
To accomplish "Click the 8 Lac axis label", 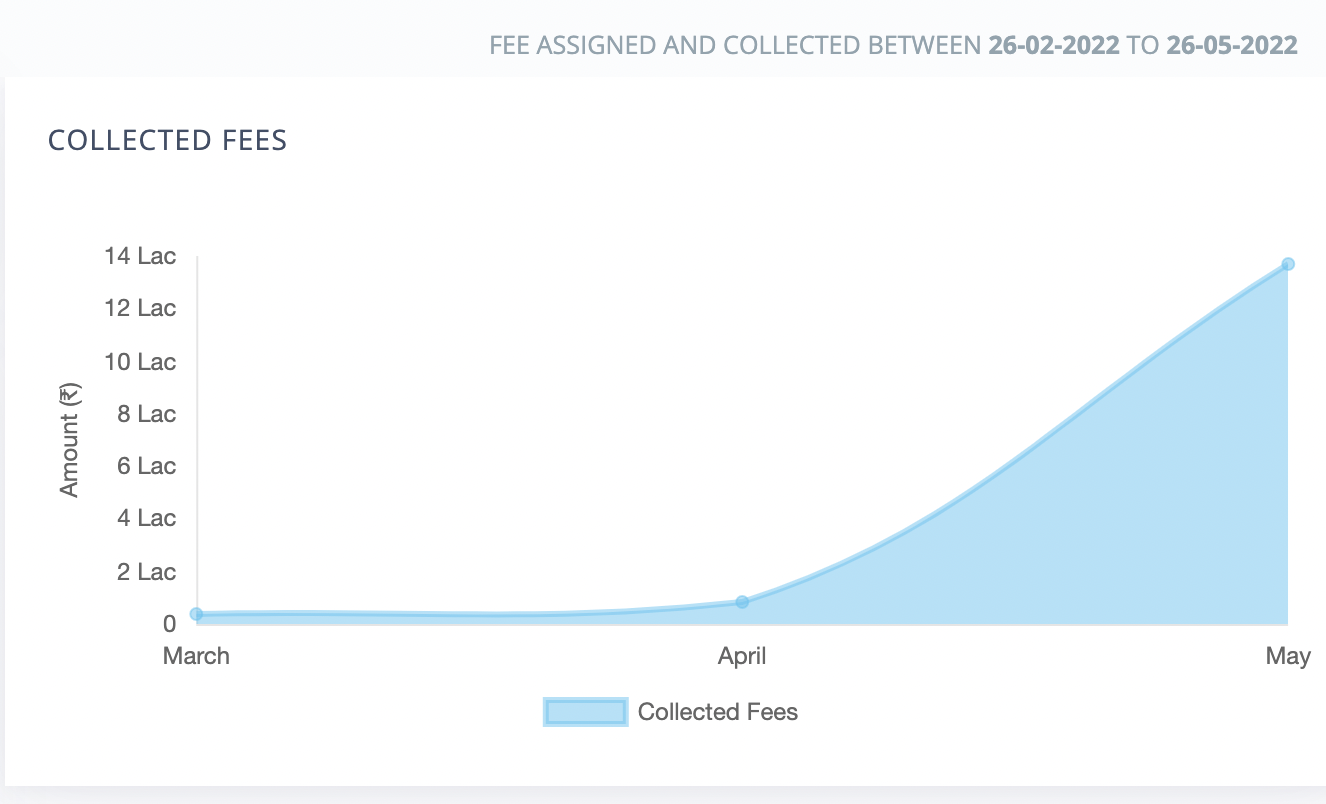I will 146,414.
